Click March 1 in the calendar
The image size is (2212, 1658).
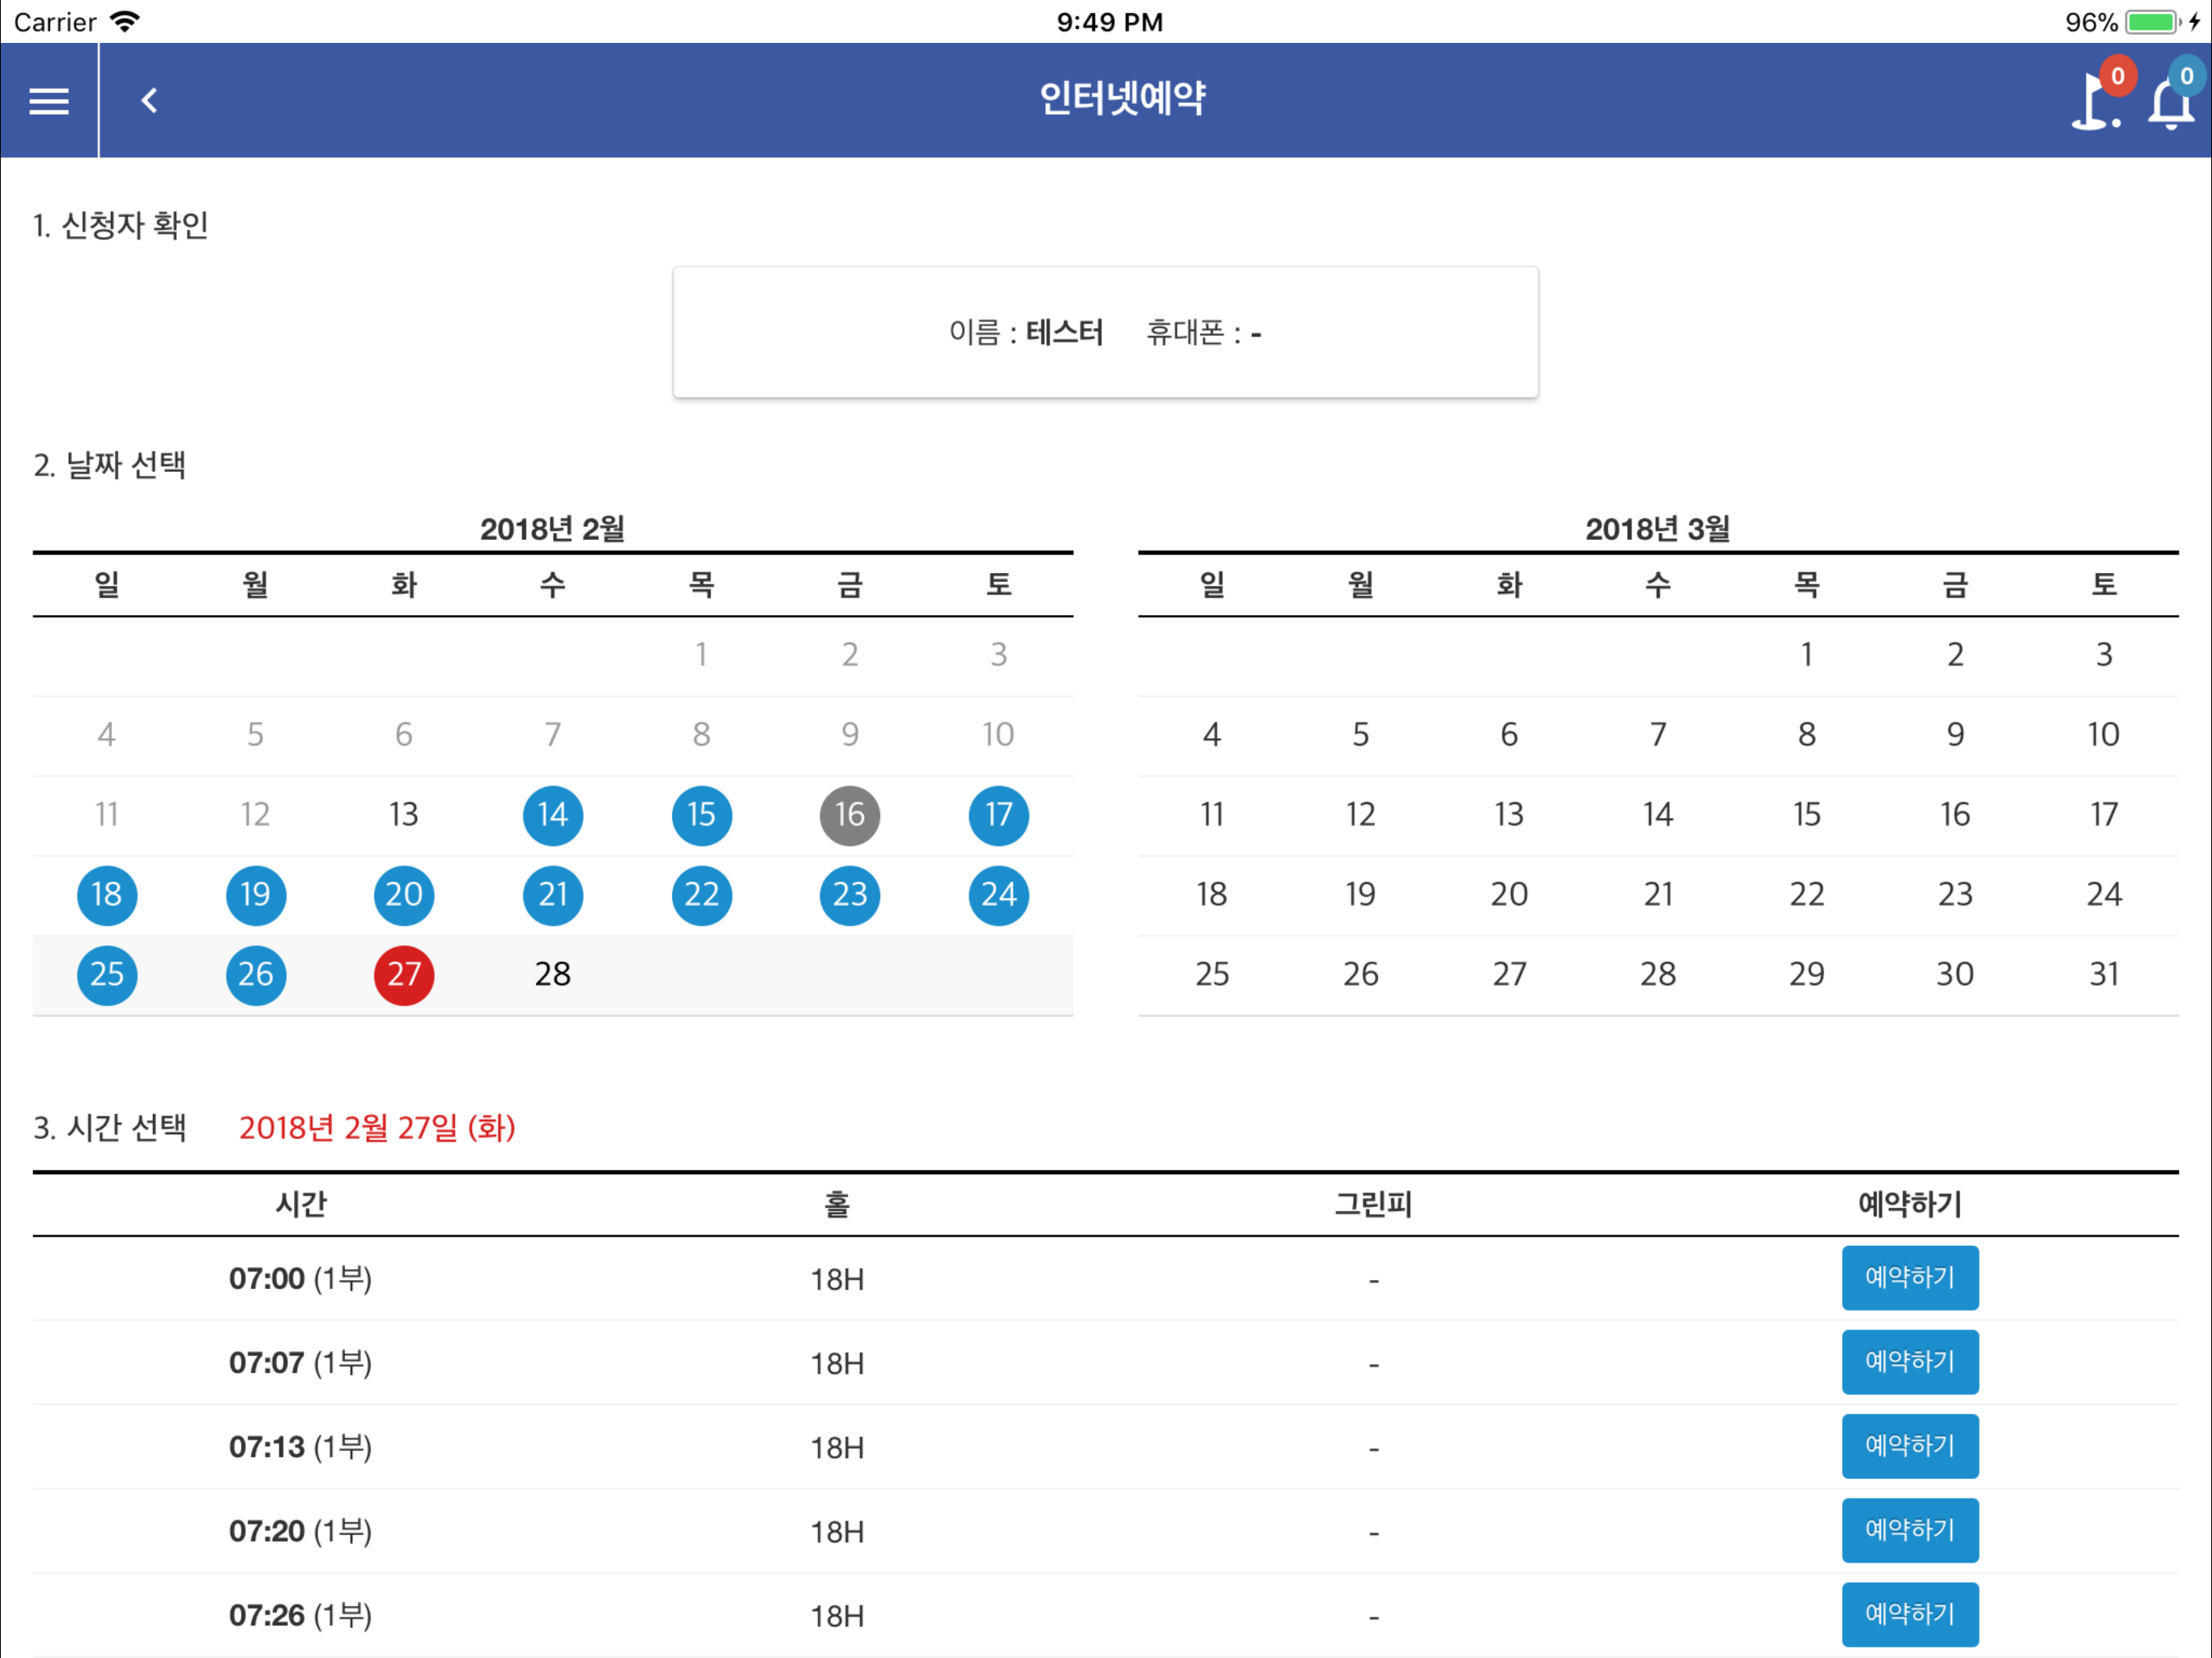point(1806,654)
